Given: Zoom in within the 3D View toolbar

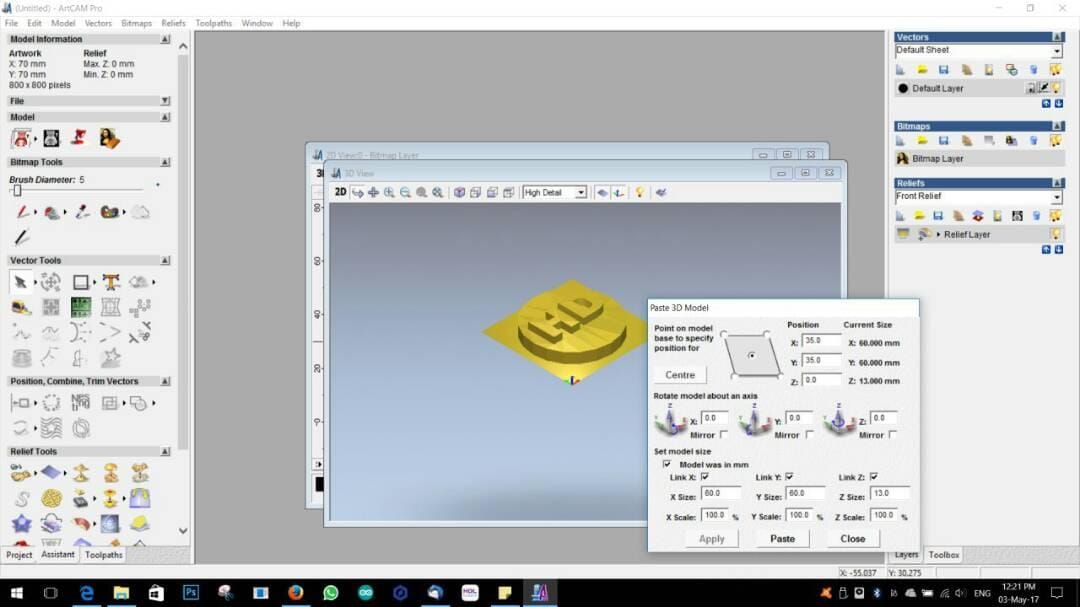Looking at the screenshot, I should (x=389, y=192).
